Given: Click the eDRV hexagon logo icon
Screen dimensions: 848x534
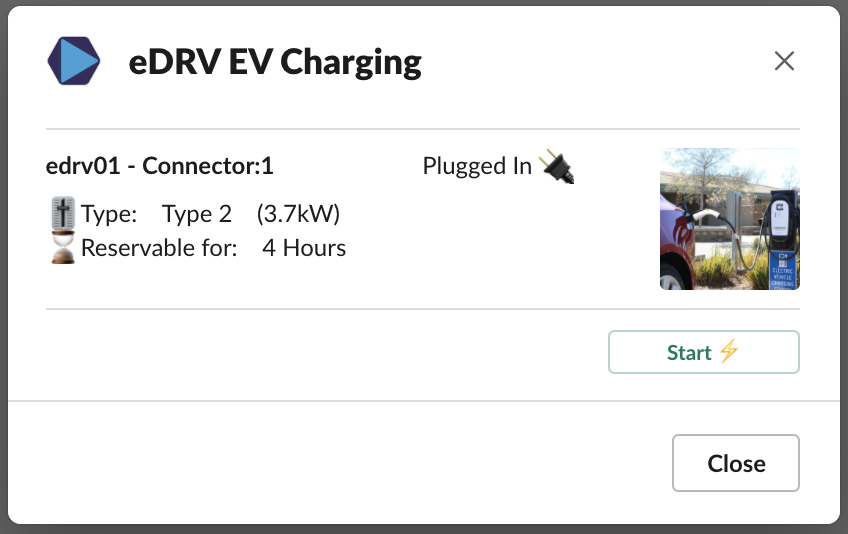Looking at the screenshot, I should [74, 61].
